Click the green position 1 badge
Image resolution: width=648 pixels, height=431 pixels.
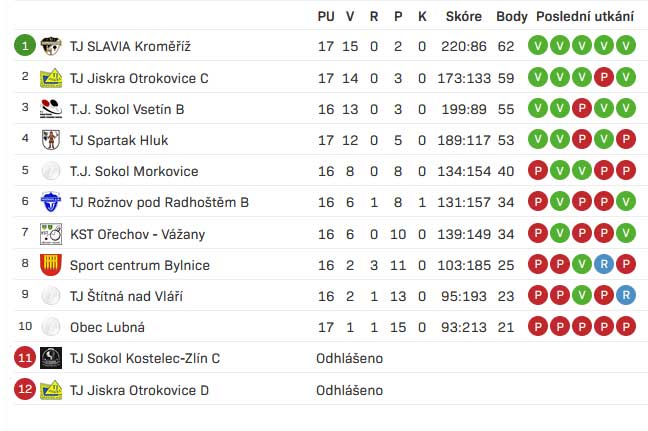[25, 46]
